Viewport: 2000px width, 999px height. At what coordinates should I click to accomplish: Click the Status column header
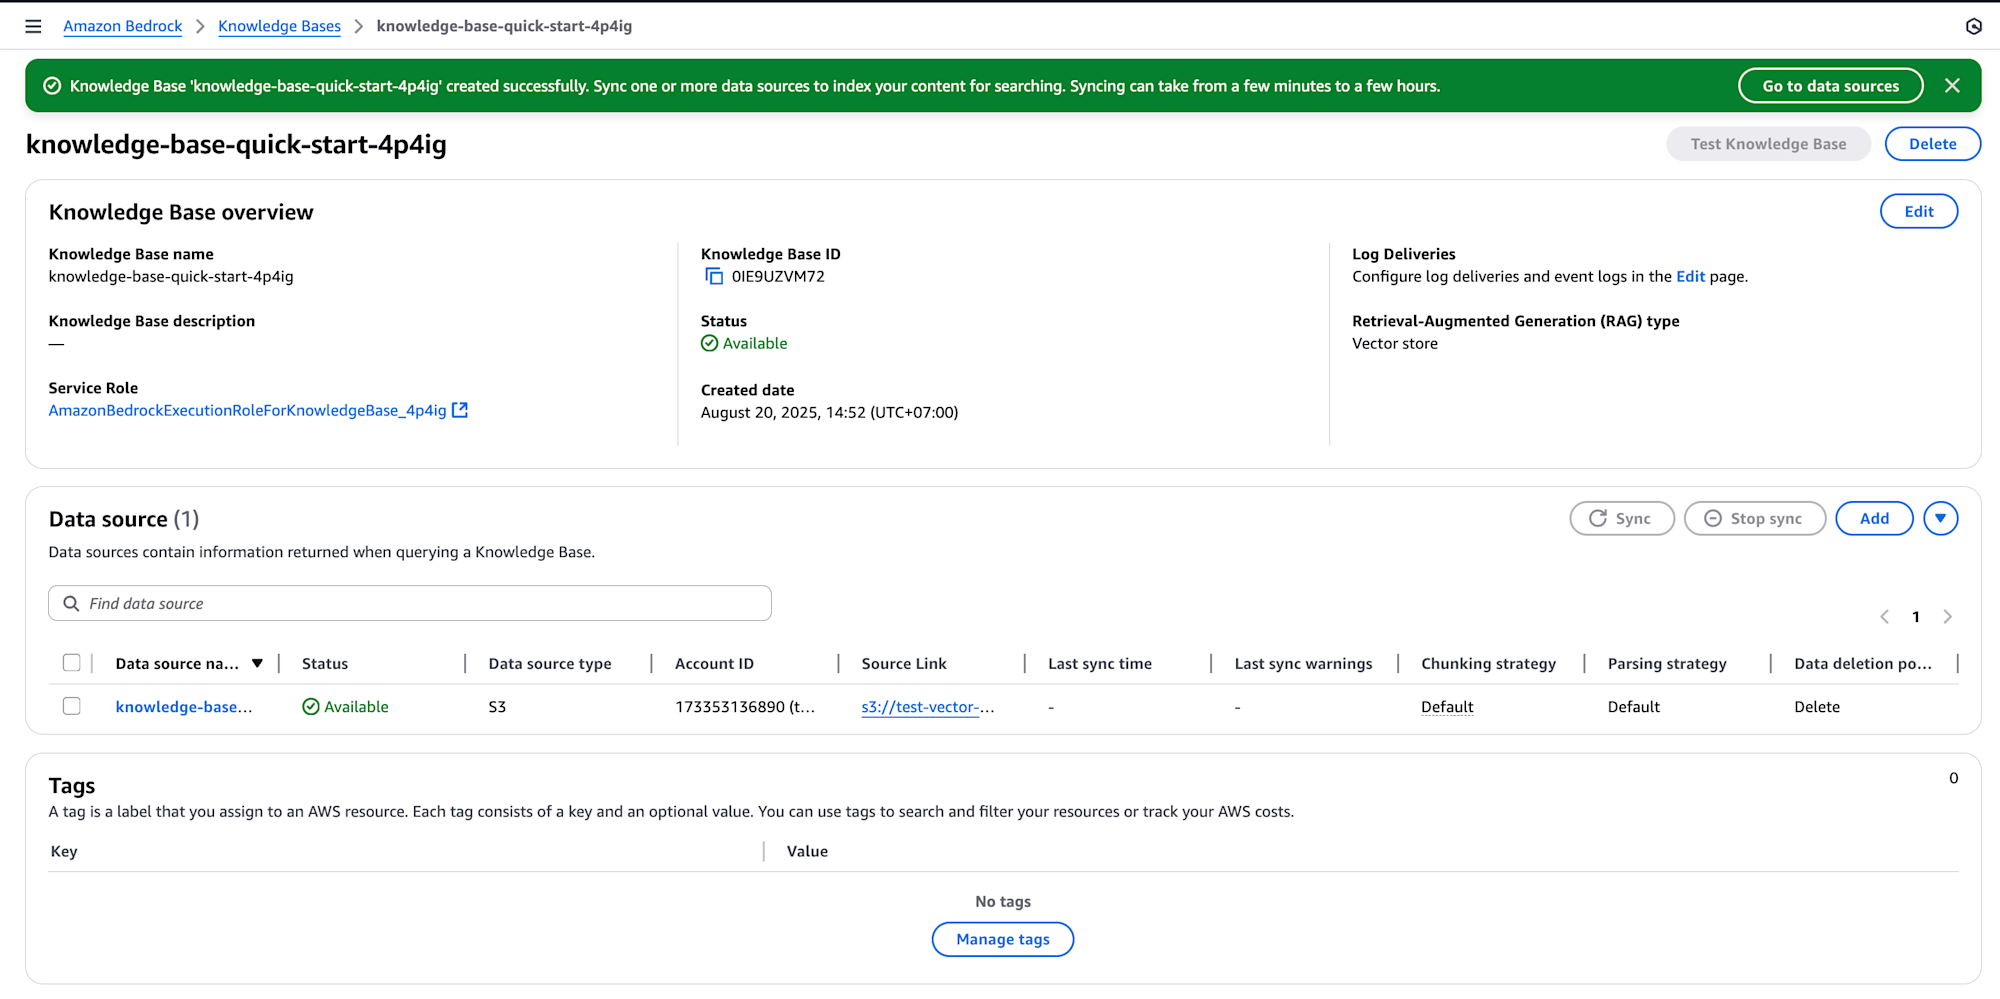tap(325, 664)
